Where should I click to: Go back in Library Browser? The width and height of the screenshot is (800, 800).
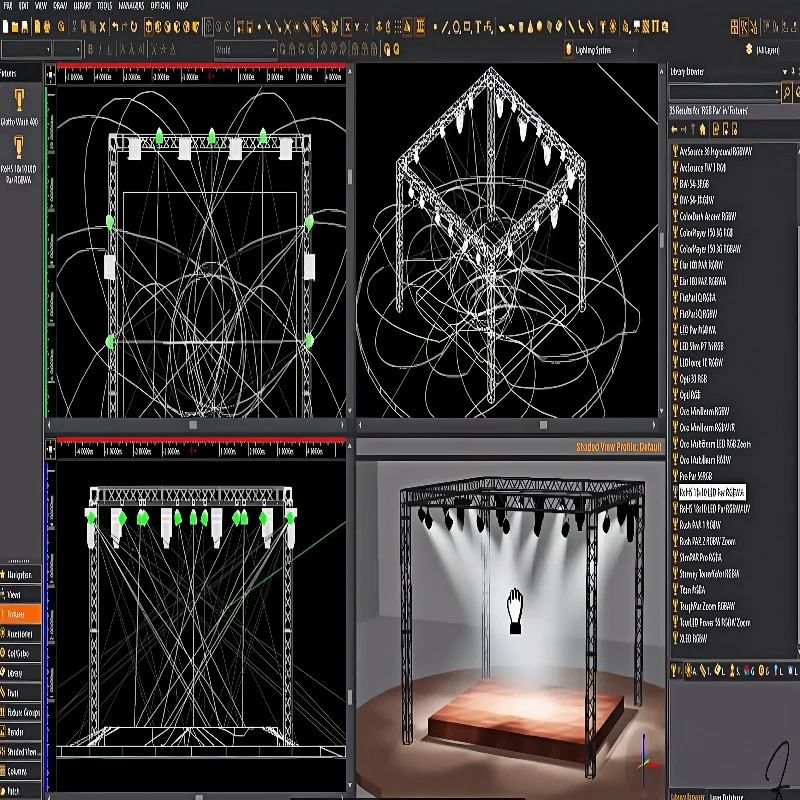click(x=674, y=130)
